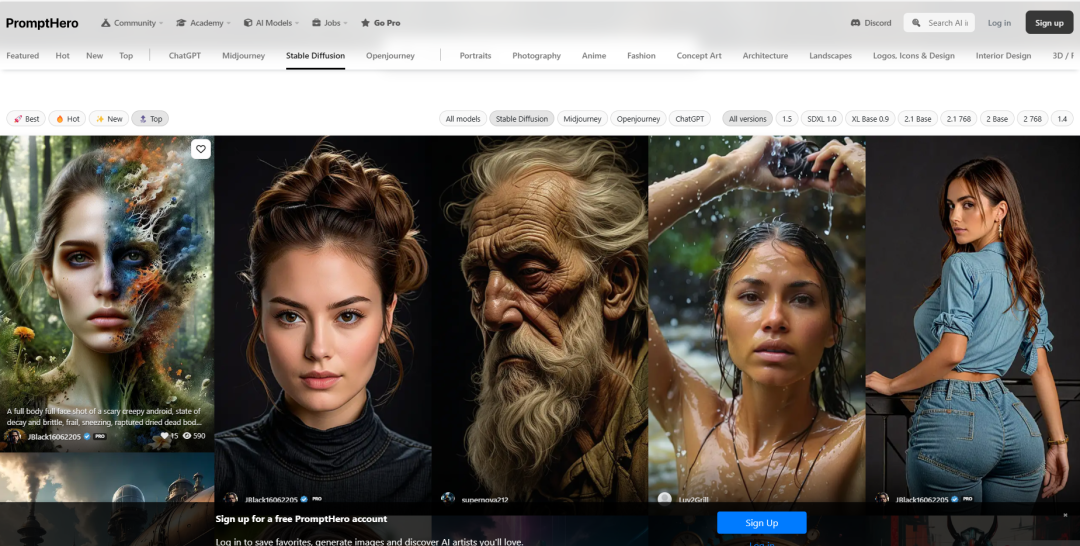This screenshot has height=546, width=1080.
Task: Click Luv2Grill avatar icon
Action: (x=664, y=499)
